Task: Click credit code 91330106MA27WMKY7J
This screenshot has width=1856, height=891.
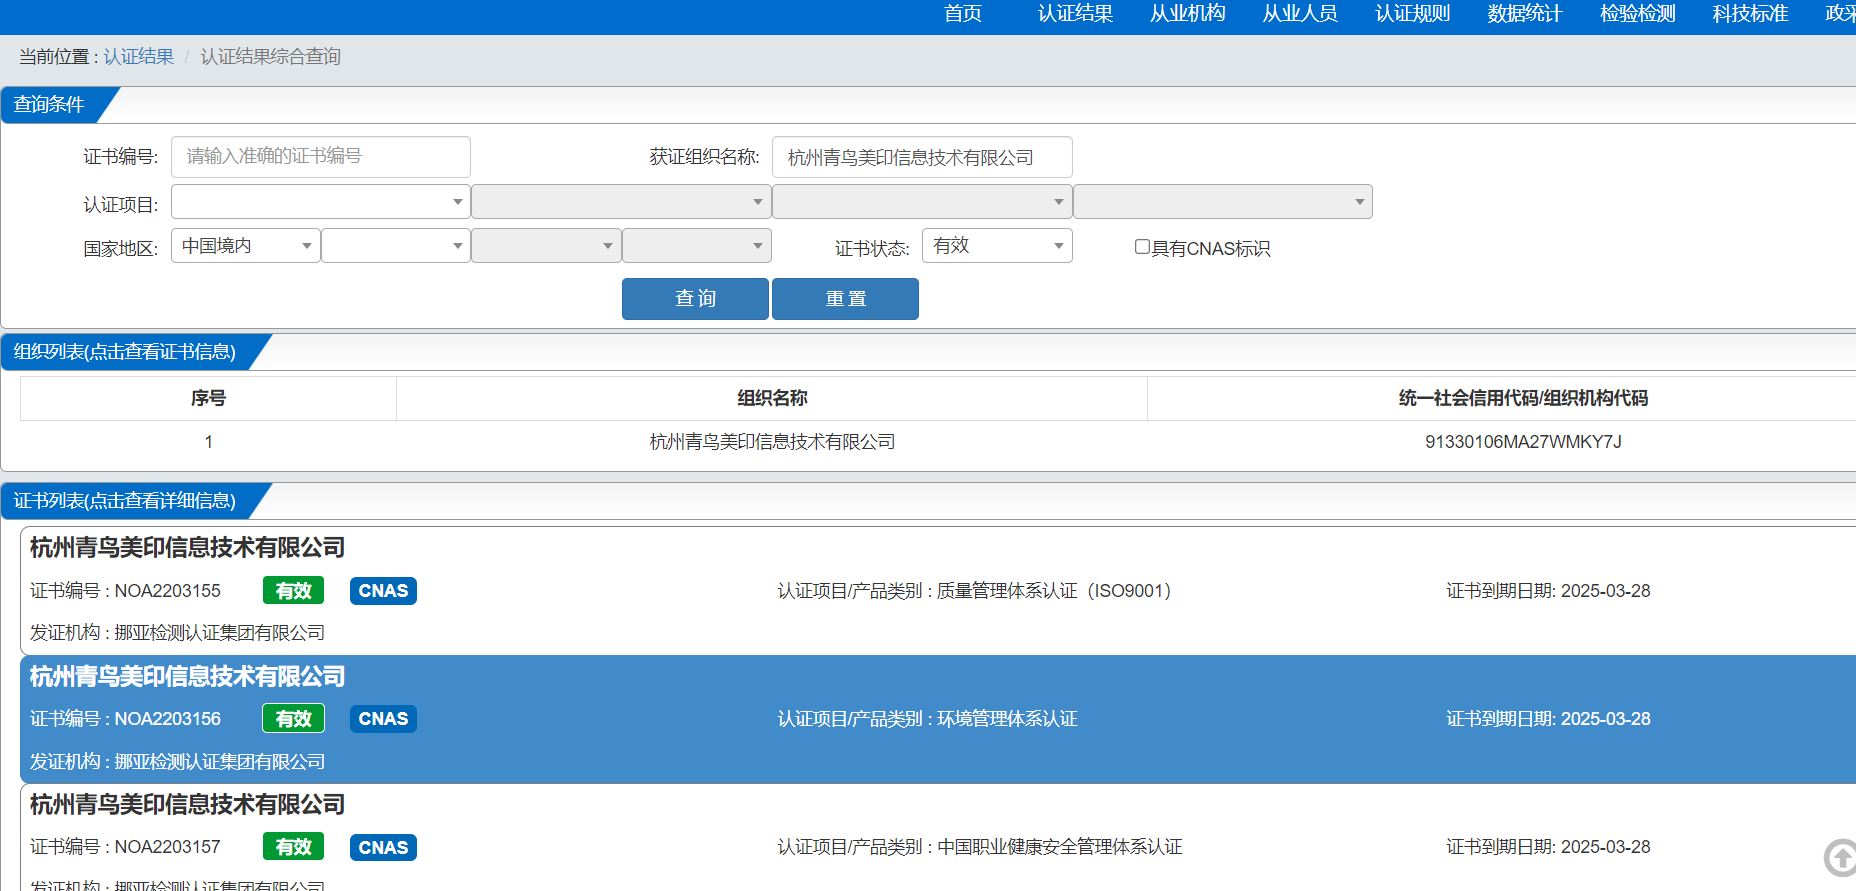Action: [1523, 442]
